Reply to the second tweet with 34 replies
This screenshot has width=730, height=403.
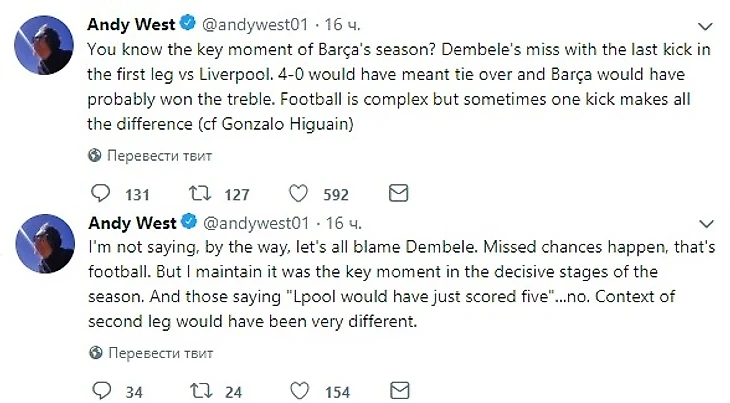click(99, 391)
